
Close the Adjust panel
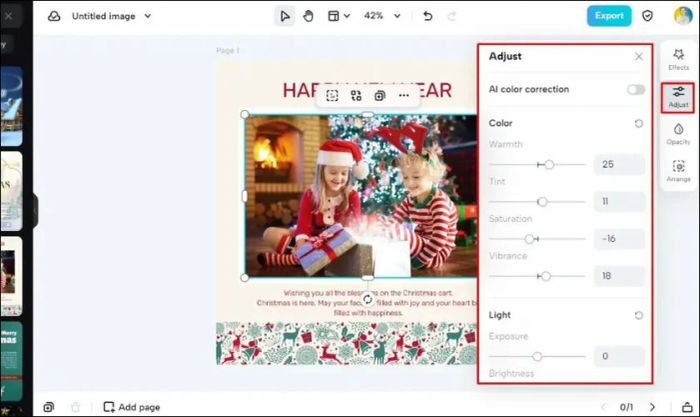pyautogui.click(x=639, y=56)
